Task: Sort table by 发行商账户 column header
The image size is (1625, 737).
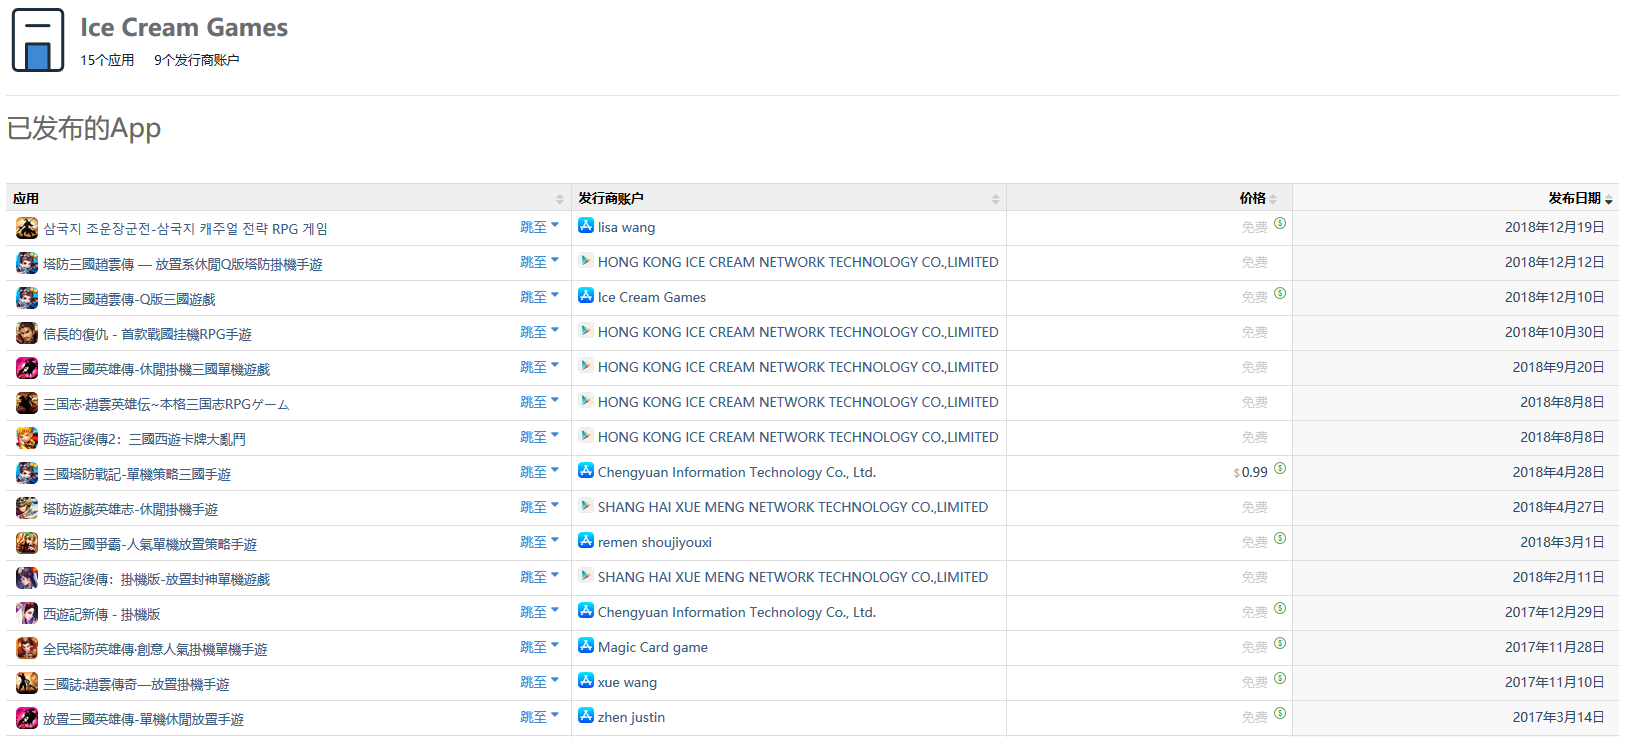Action: pyautogui.click(x=788, y=198)
